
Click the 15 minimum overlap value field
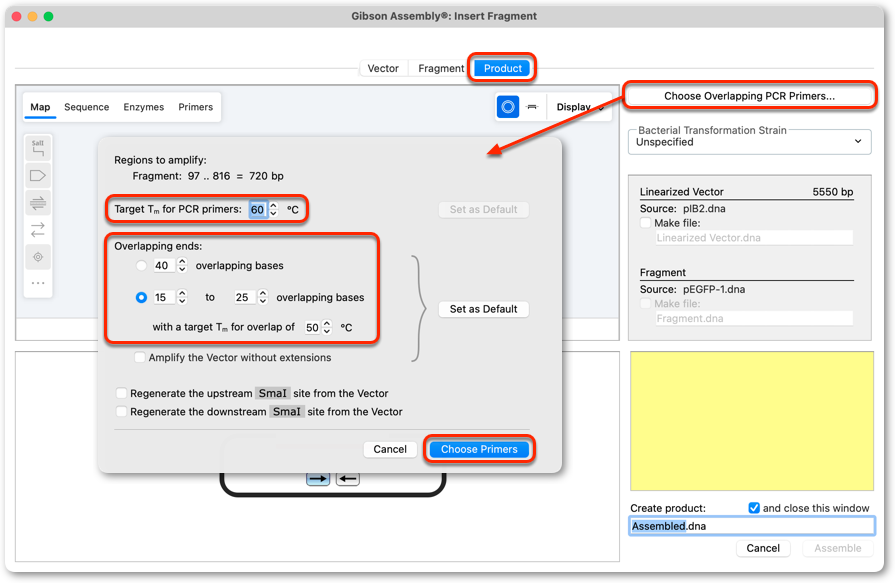pos(163,297)
